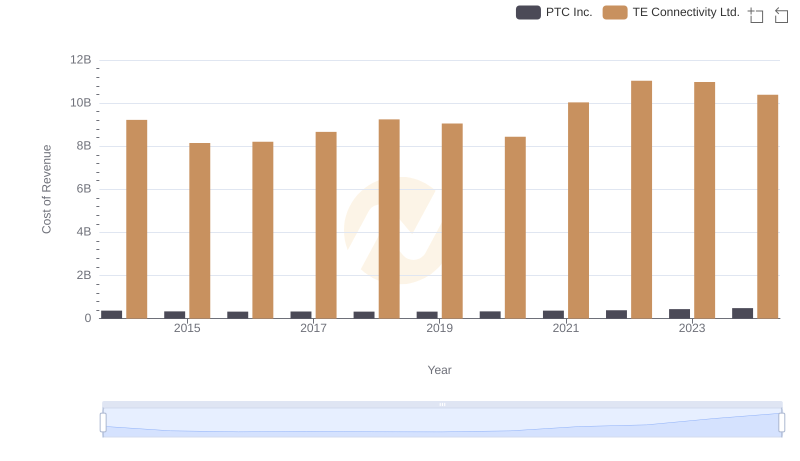The height and width of the screenshot is (461, 800).
Task: Click the 2017 x-axis label
Action: [x=313, y=328]
